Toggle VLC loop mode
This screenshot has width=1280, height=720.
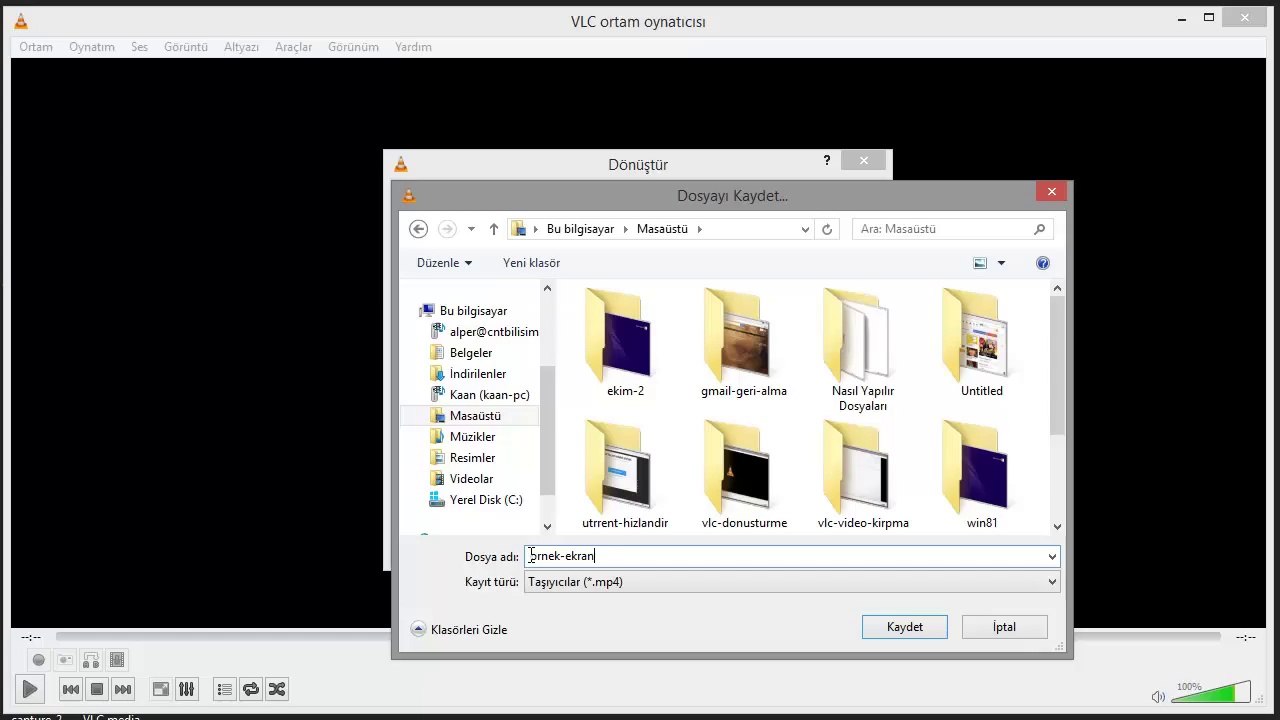pyautogui.click(x=251, y=689)
